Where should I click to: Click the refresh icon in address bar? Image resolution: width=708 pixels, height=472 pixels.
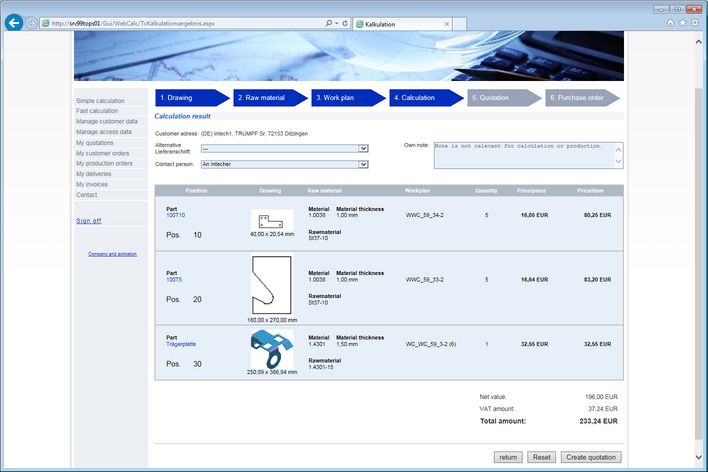pos(345,22)
